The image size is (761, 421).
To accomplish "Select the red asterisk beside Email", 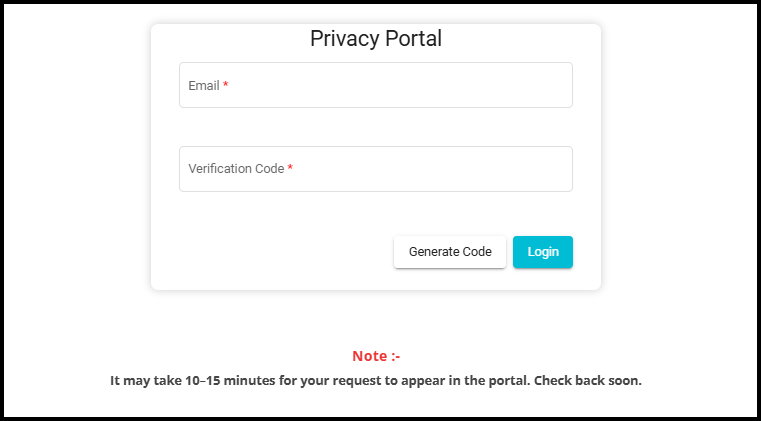I will click(226, 86).
